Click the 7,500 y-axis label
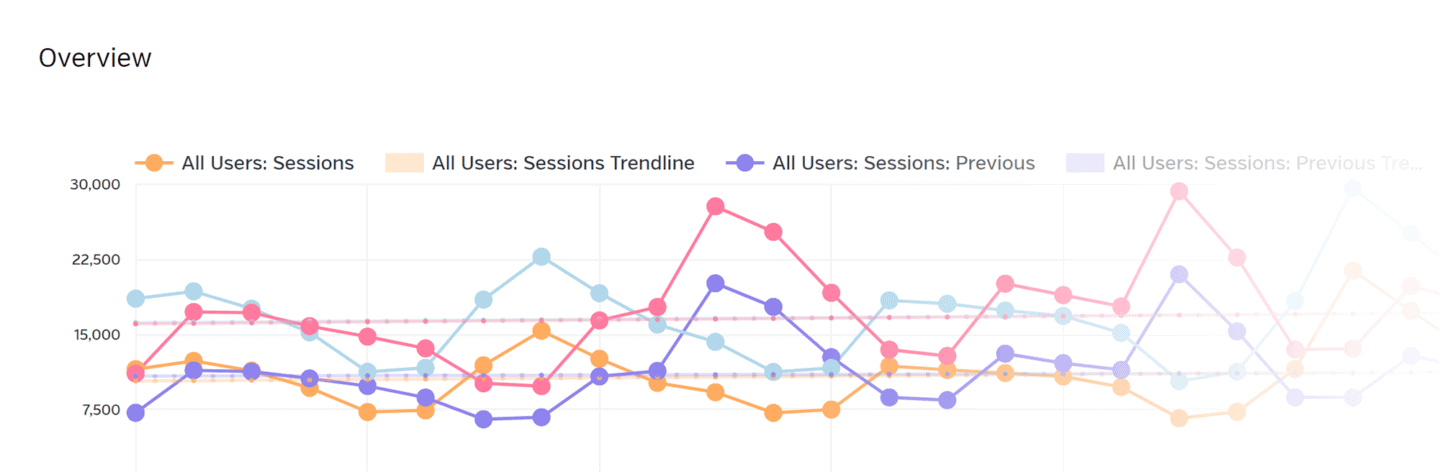Image resolution: width=1440 pixels, height=472 pixels. coord(99,409)
